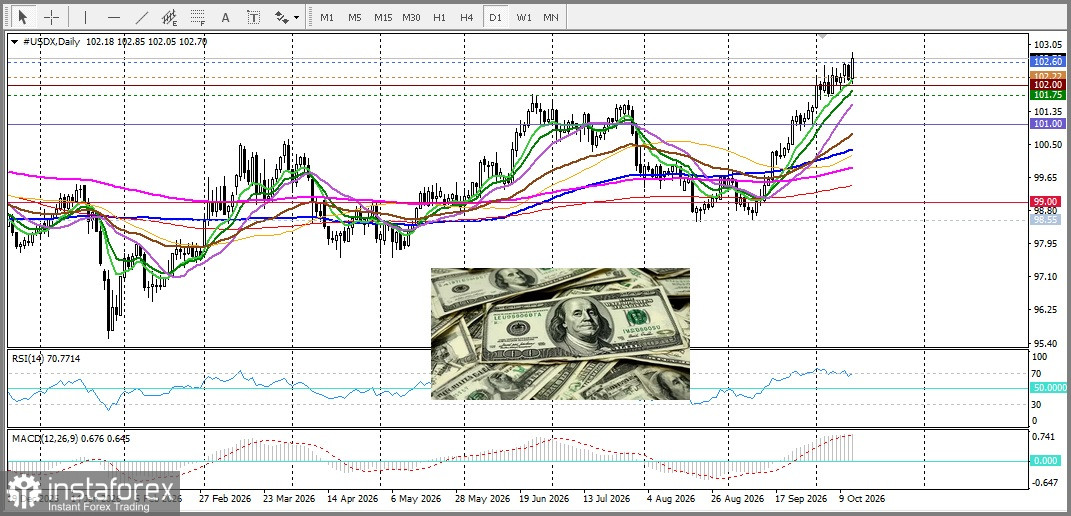This screenshot has width=1071, height=516.
Task: Click the 95.40 price scale value
Action: pos(1048,342)
